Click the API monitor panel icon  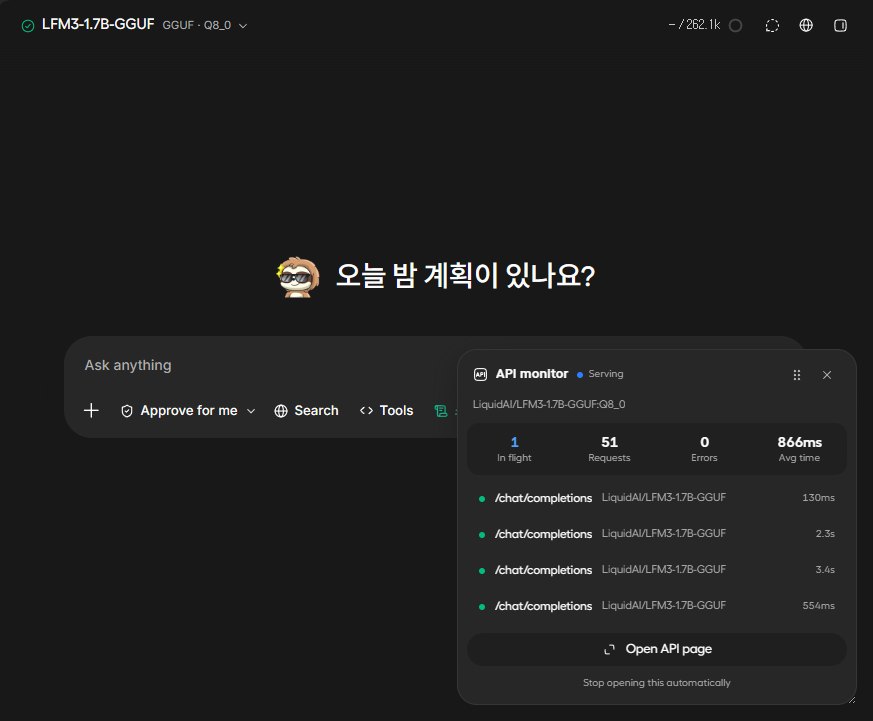coord(480,374)
